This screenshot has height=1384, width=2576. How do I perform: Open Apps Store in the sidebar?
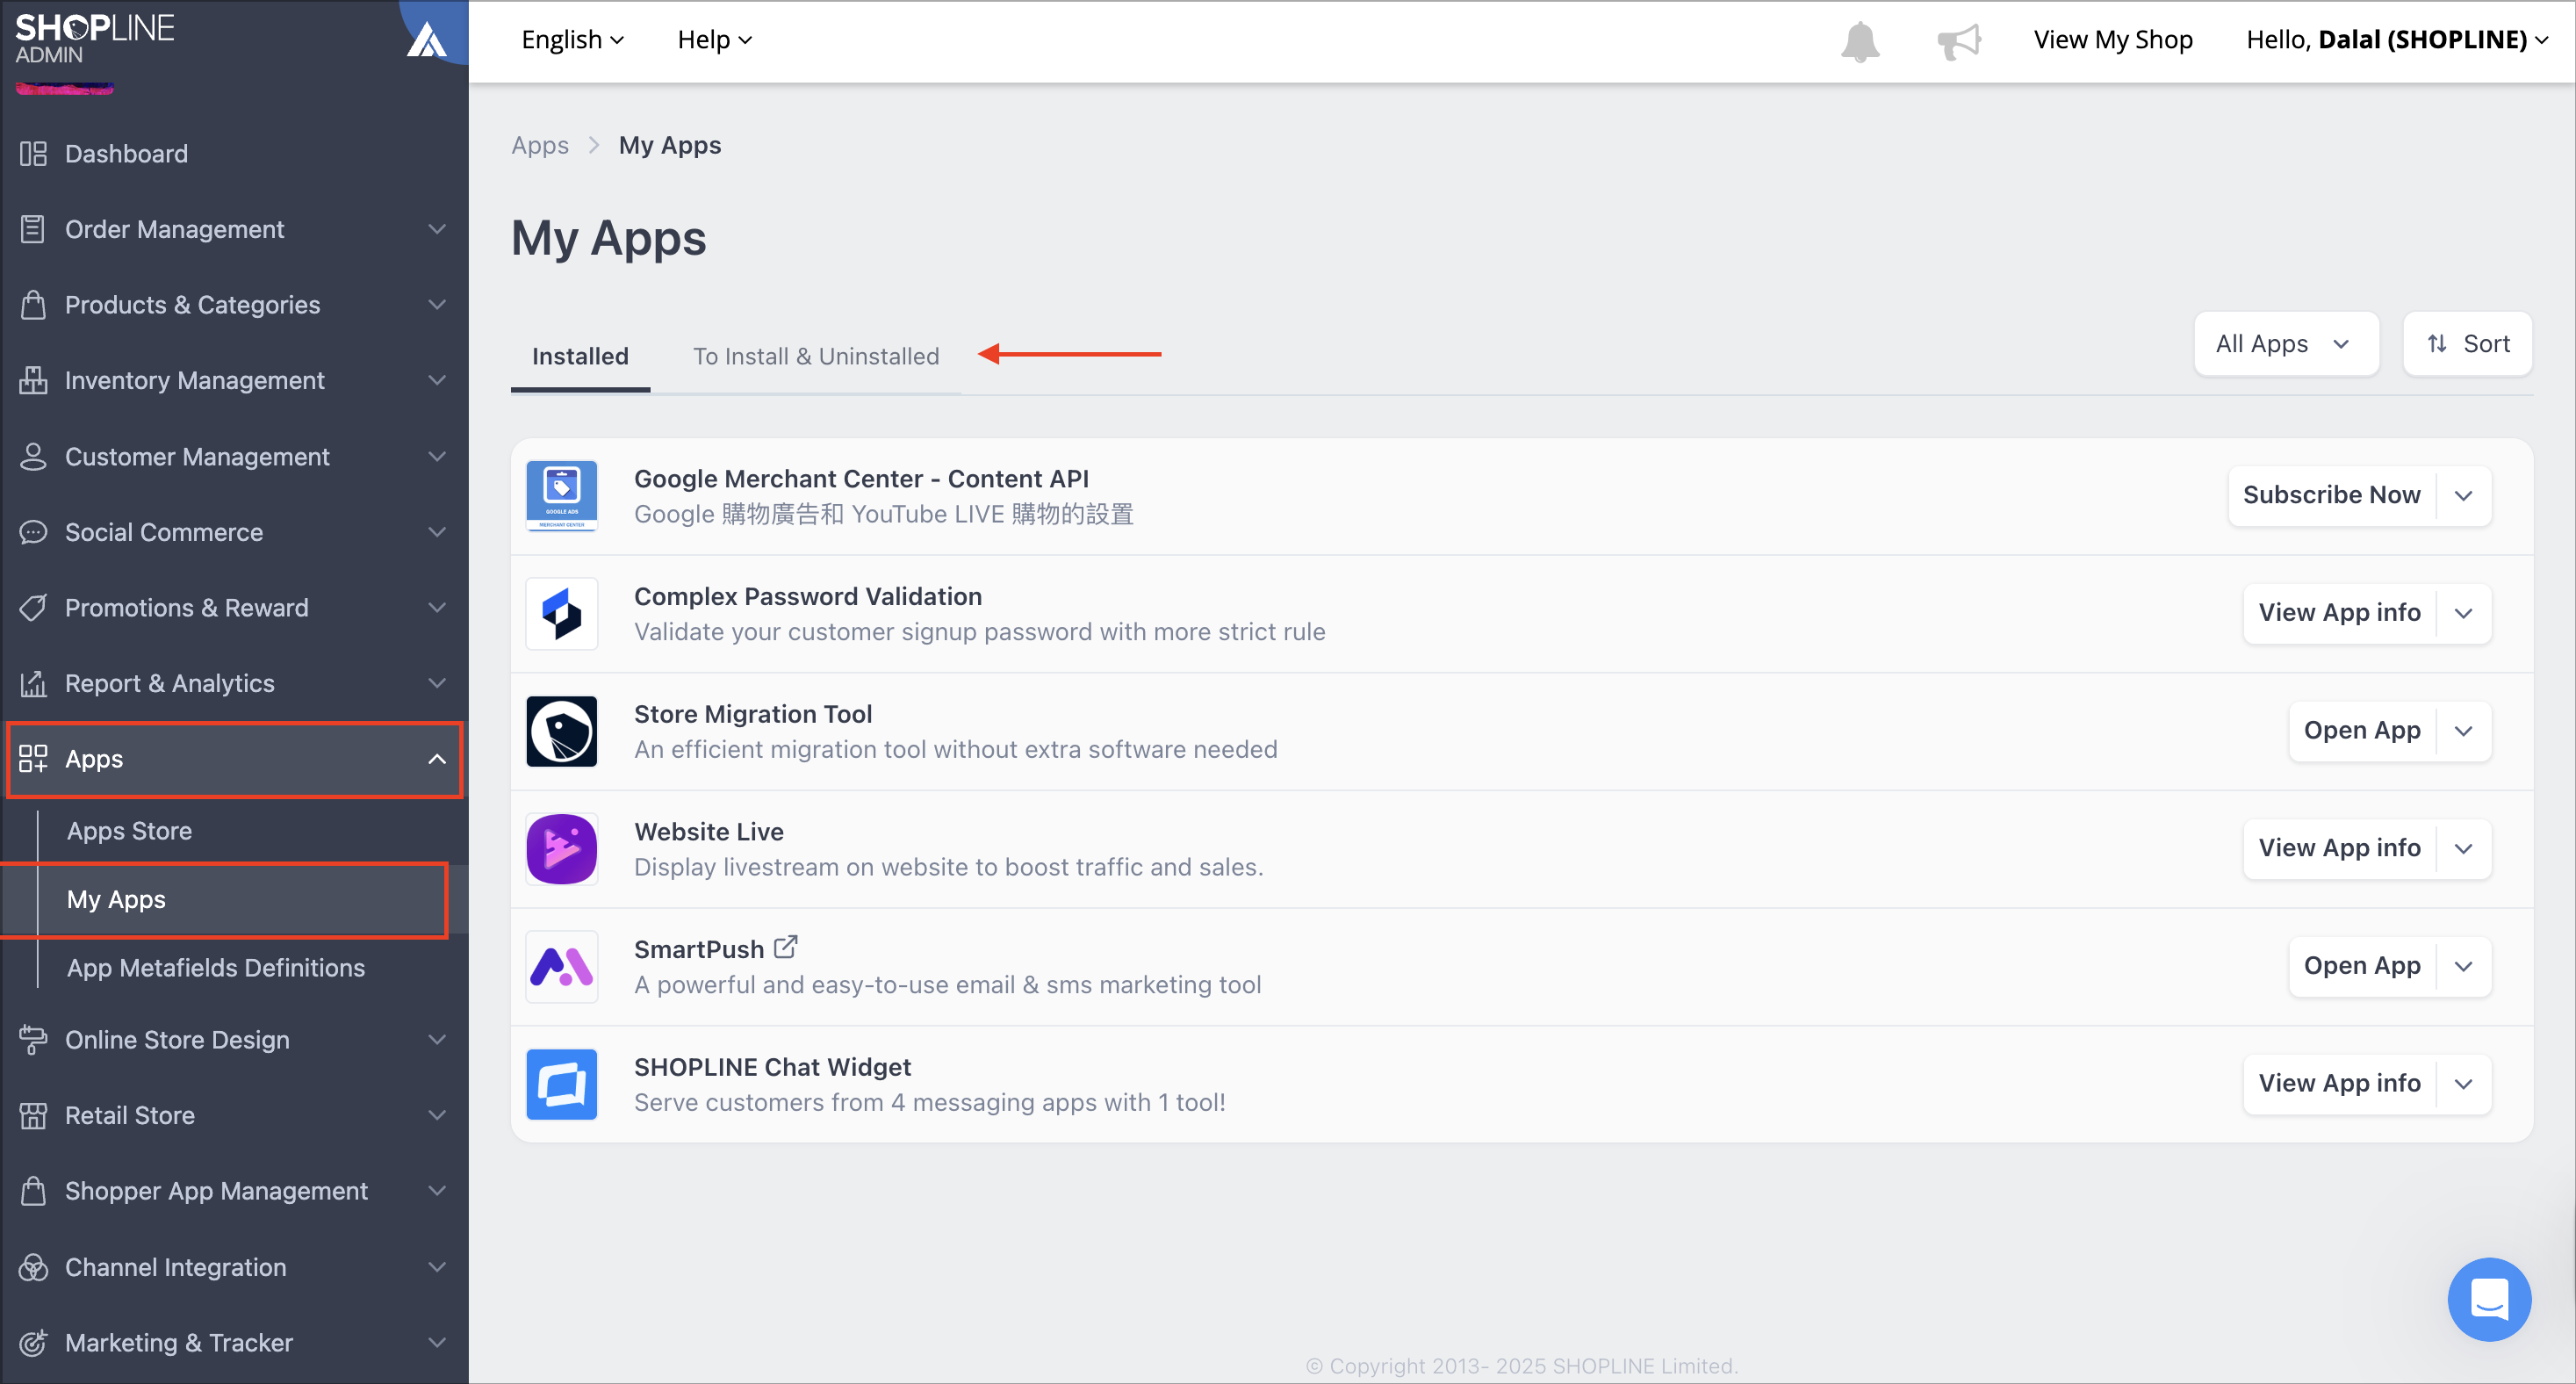click(129, 831)
